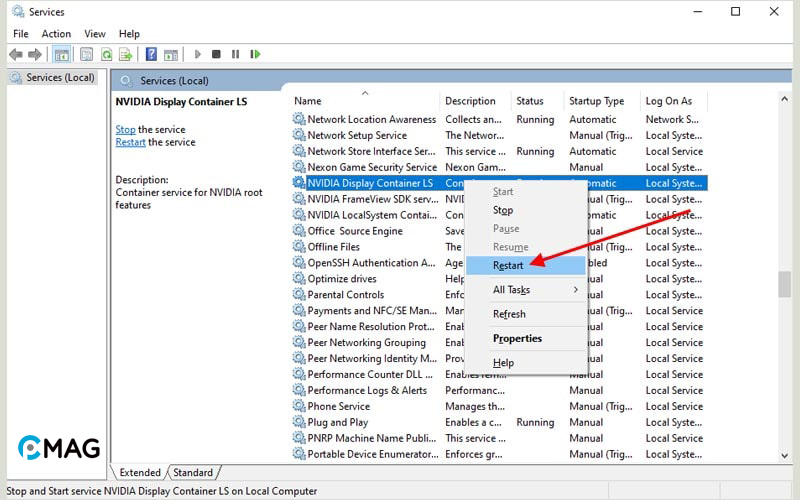This screenshot has height=500, width=800.
Task: Click the Start Service play icon
Action: [x=198, y=54]
